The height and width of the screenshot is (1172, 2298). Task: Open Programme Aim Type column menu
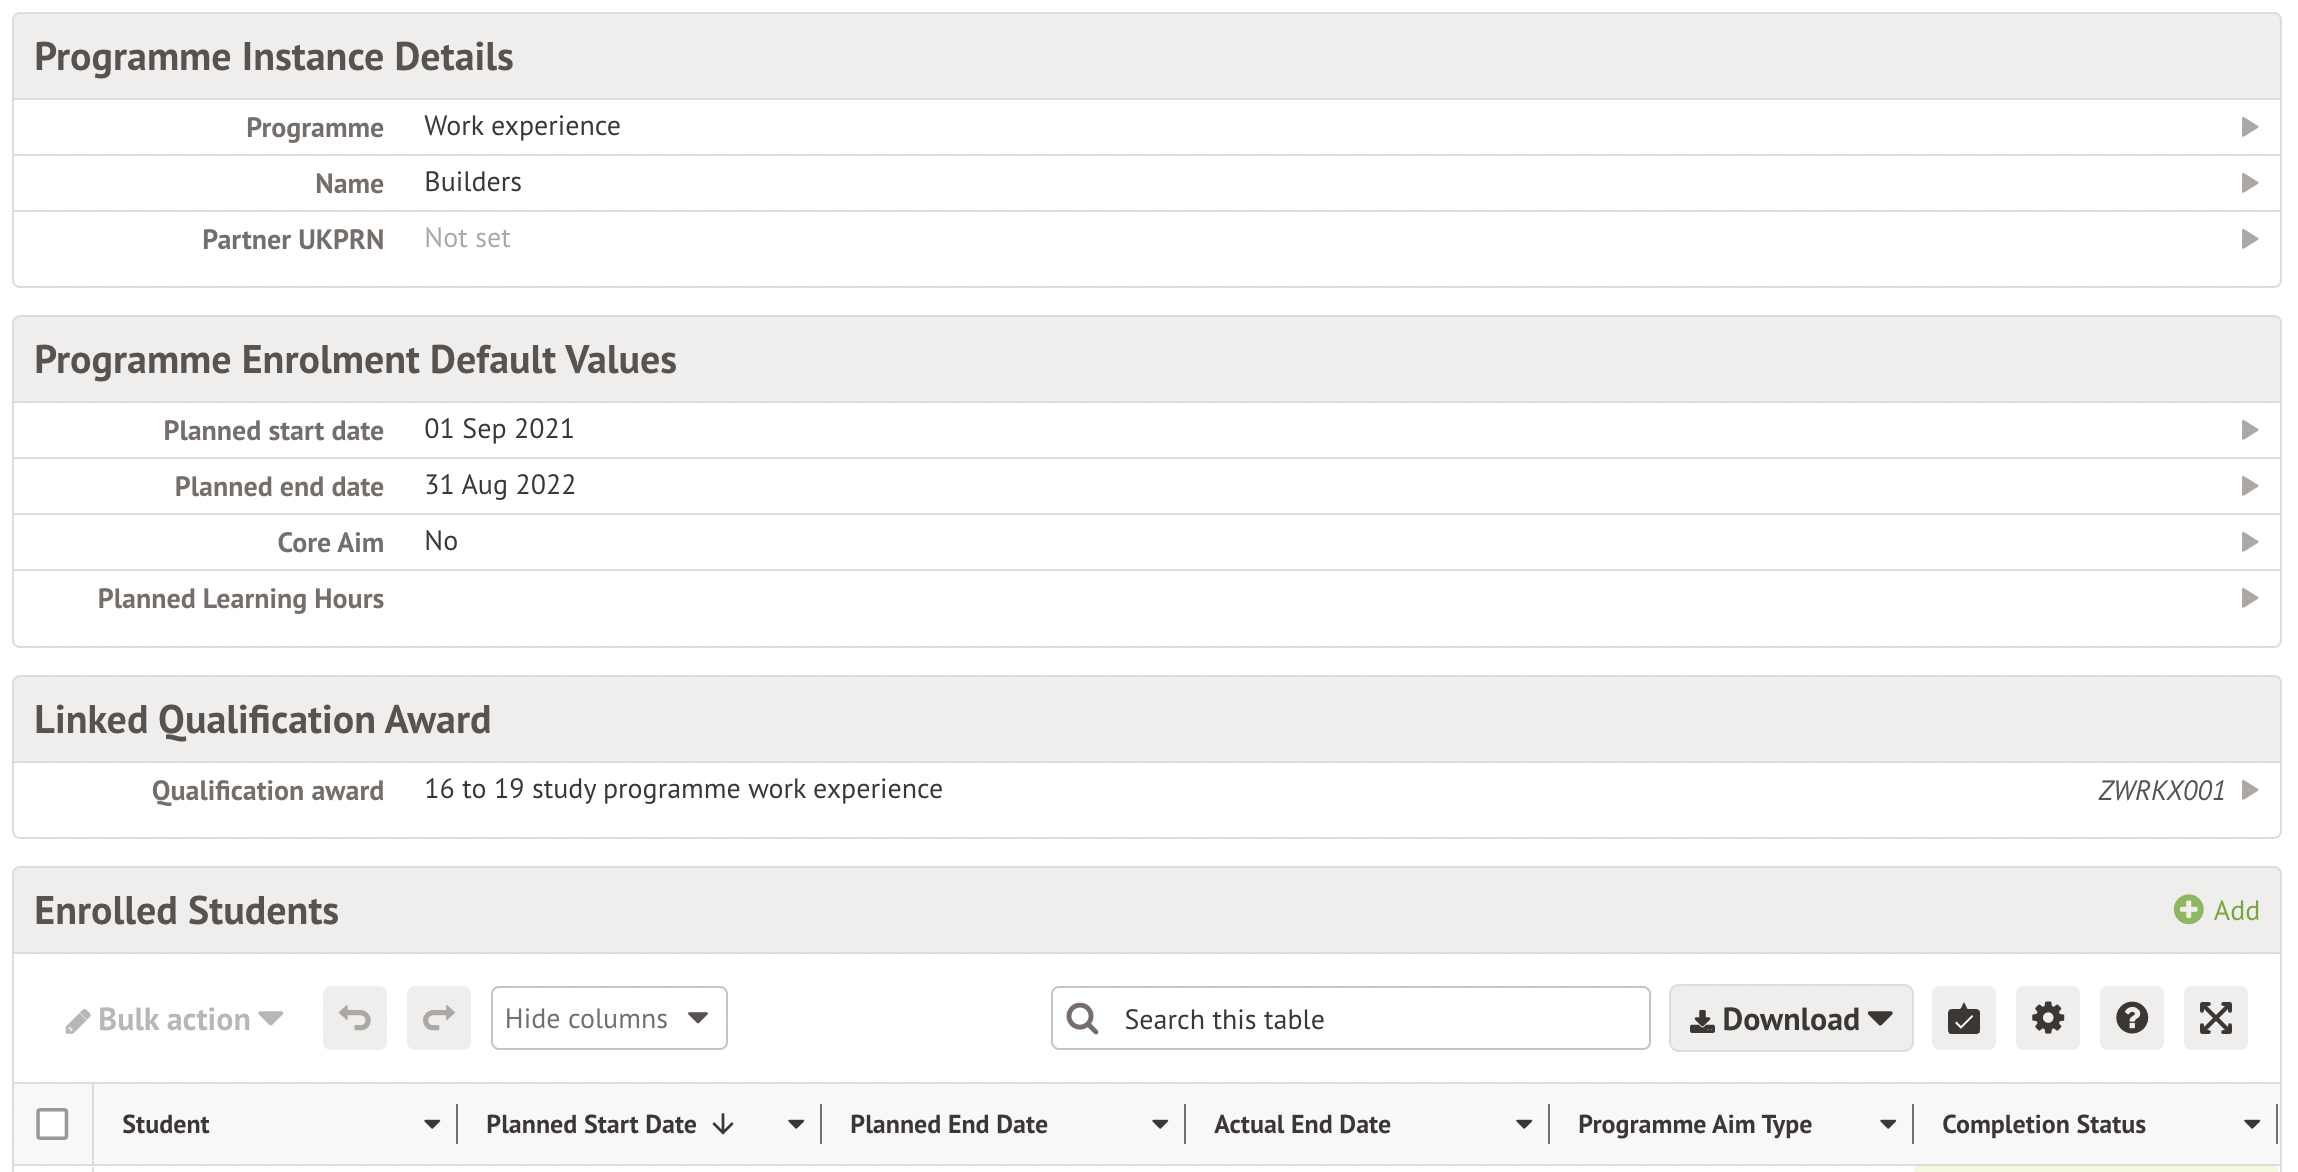1887,1124
